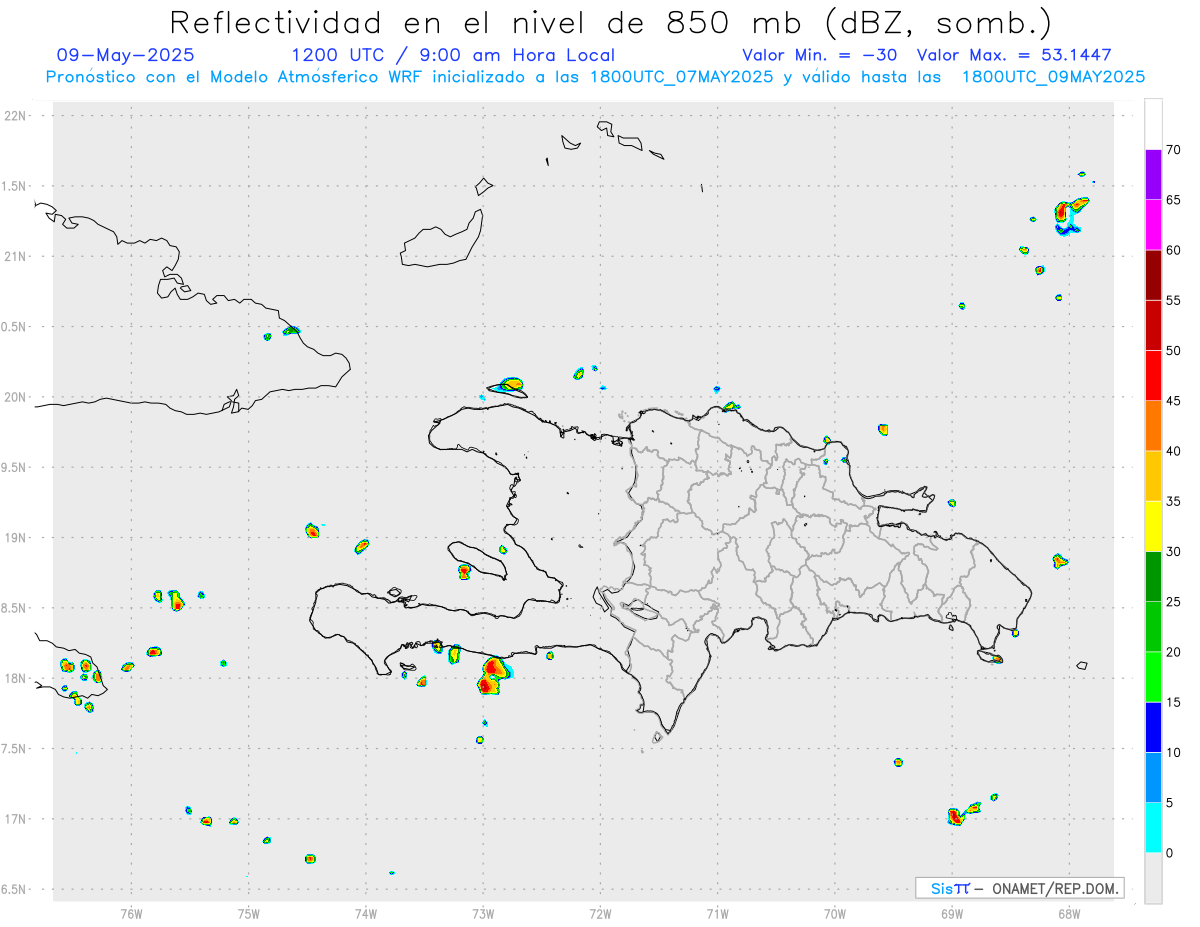Click the purple 65–70 dBZ colorbar segment
The image size is (1200, 927).
point(1153,175)
